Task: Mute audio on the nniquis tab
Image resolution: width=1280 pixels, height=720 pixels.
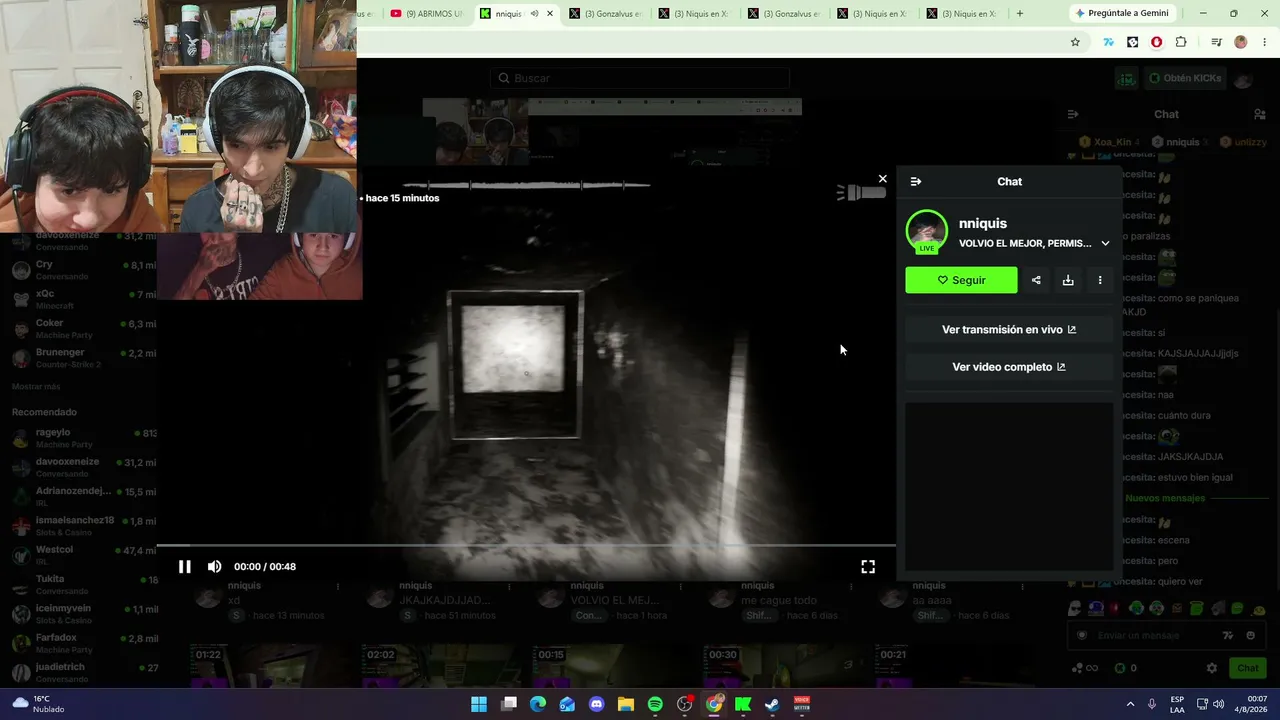Action: 535,14
